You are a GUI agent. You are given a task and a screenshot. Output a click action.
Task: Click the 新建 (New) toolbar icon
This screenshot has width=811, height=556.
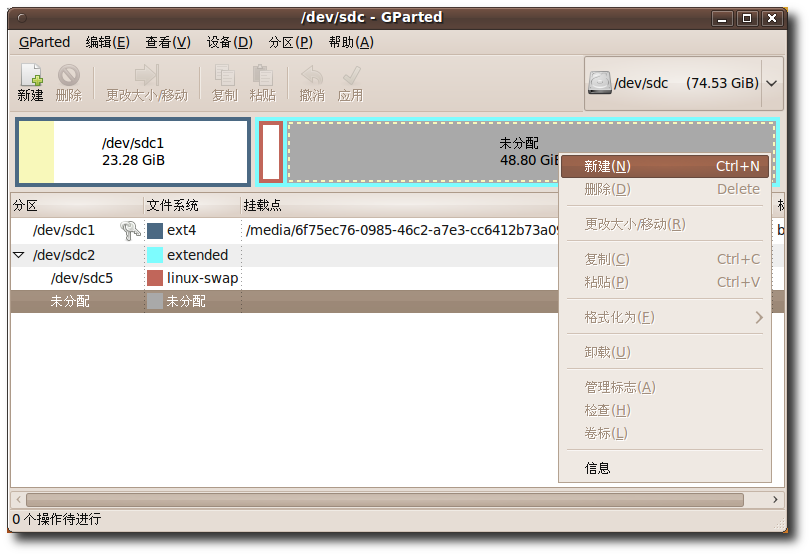pyautogui.click(x=31, y=83)
